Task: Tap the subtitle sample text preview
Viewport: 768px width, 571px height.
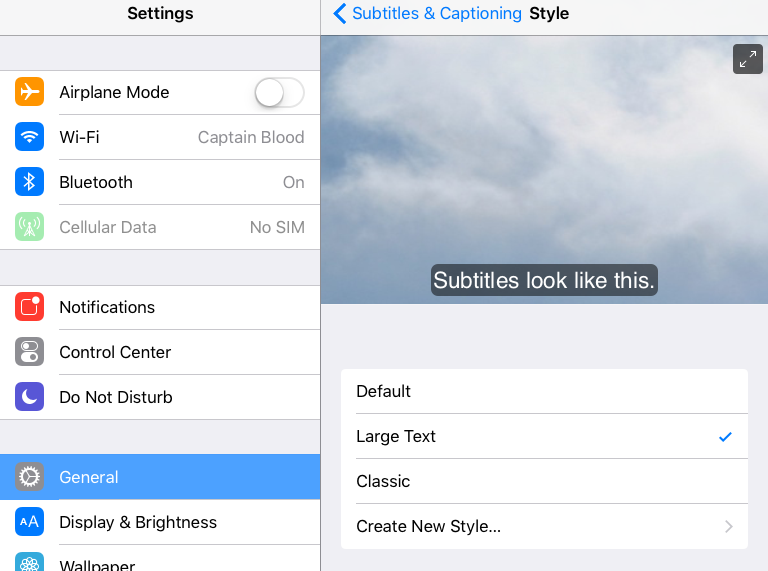Action: point(544,281)
